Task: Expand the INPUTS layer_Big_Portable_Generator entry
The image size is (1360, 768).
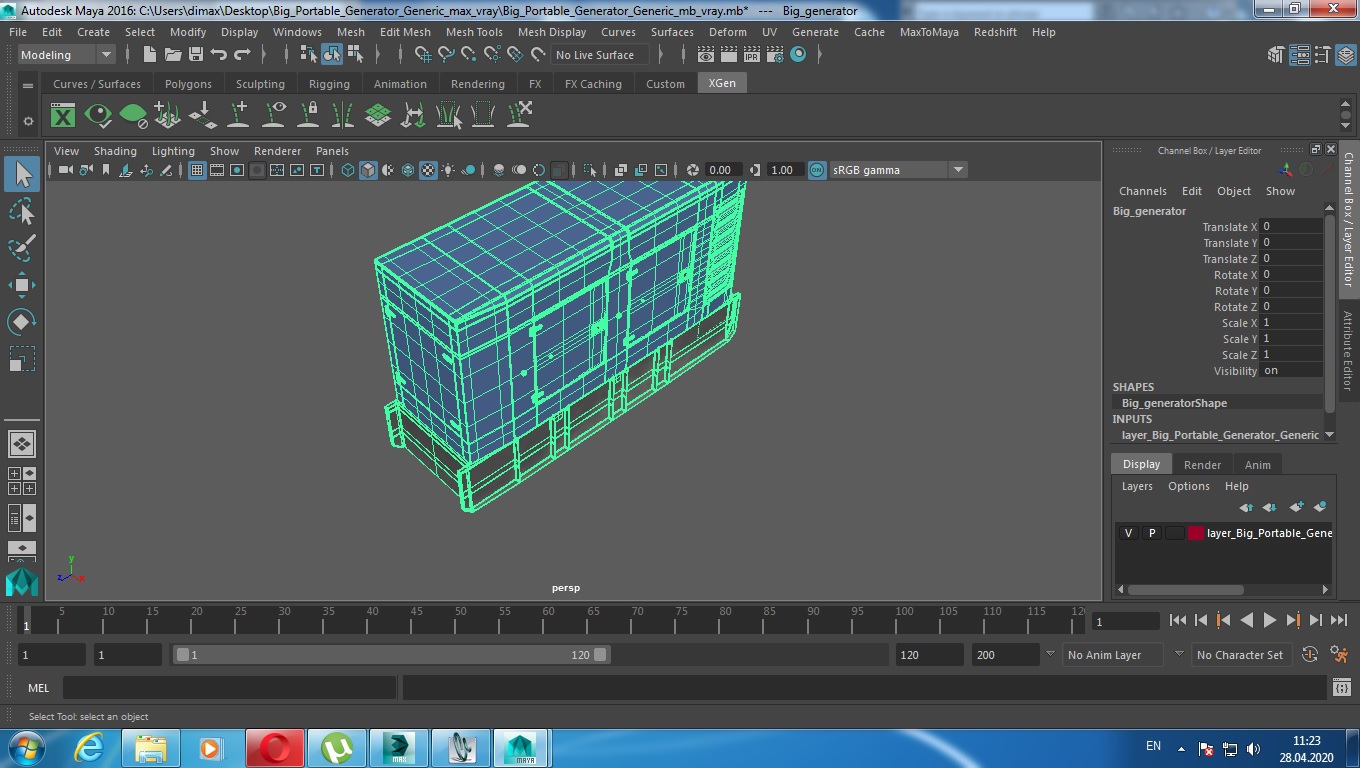Action: (x=1220, y=435)
